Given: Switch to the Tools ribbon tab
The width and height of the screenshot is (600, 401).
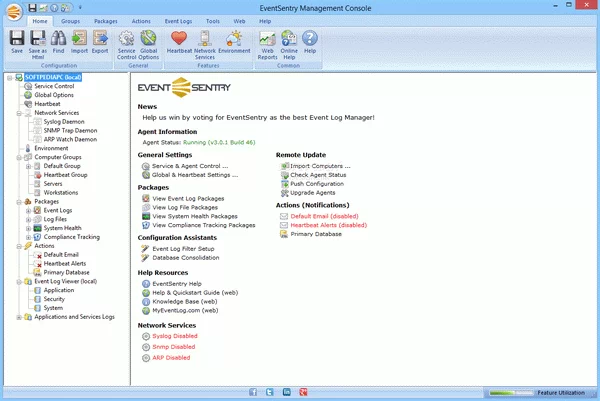Looking at the screenshot, I should 213,21.
